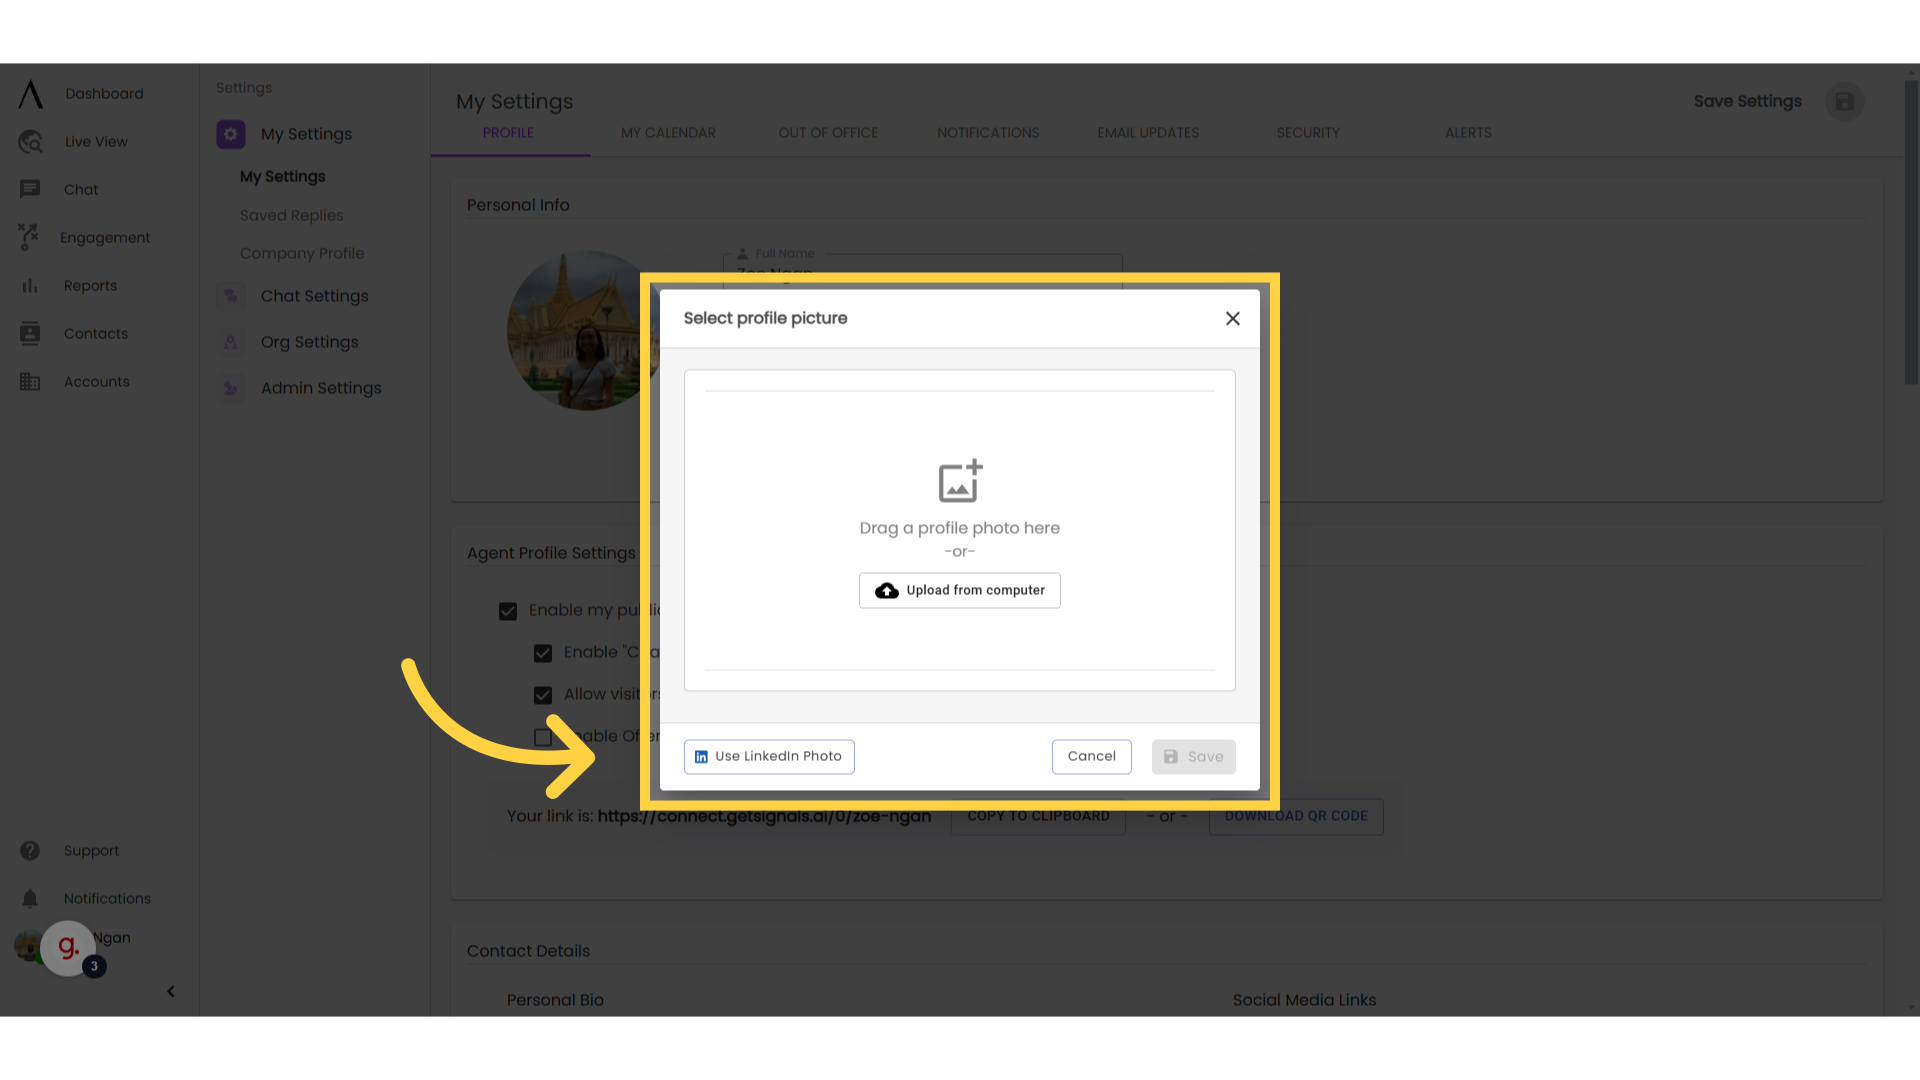This screenshot has width=1920, height=1080.
Task: Expand Org Settings section
Action: pos(309,340)
